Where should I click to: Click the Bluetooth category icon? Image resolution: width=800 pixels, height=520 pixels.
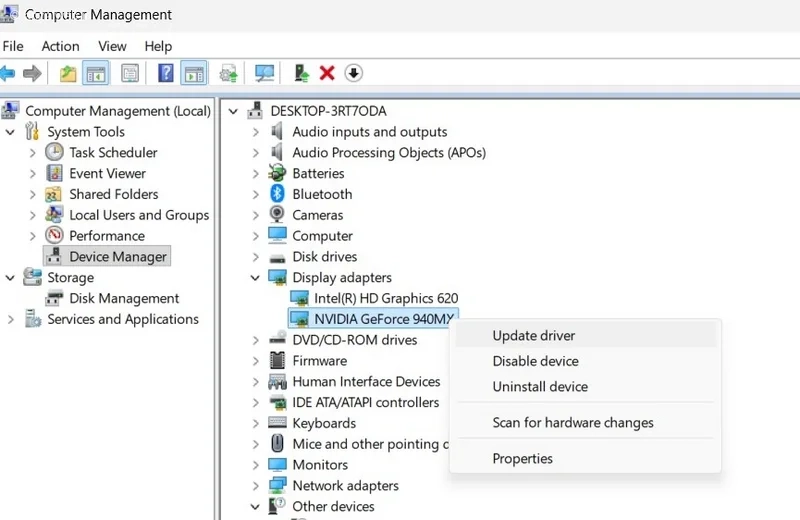277,194
